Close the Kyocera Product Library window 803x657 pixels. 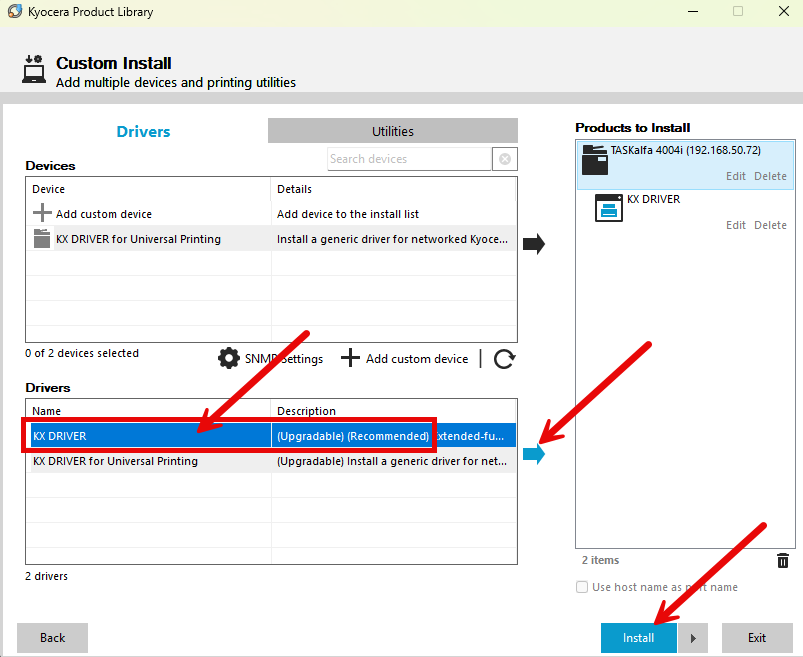tap(784, 11)
